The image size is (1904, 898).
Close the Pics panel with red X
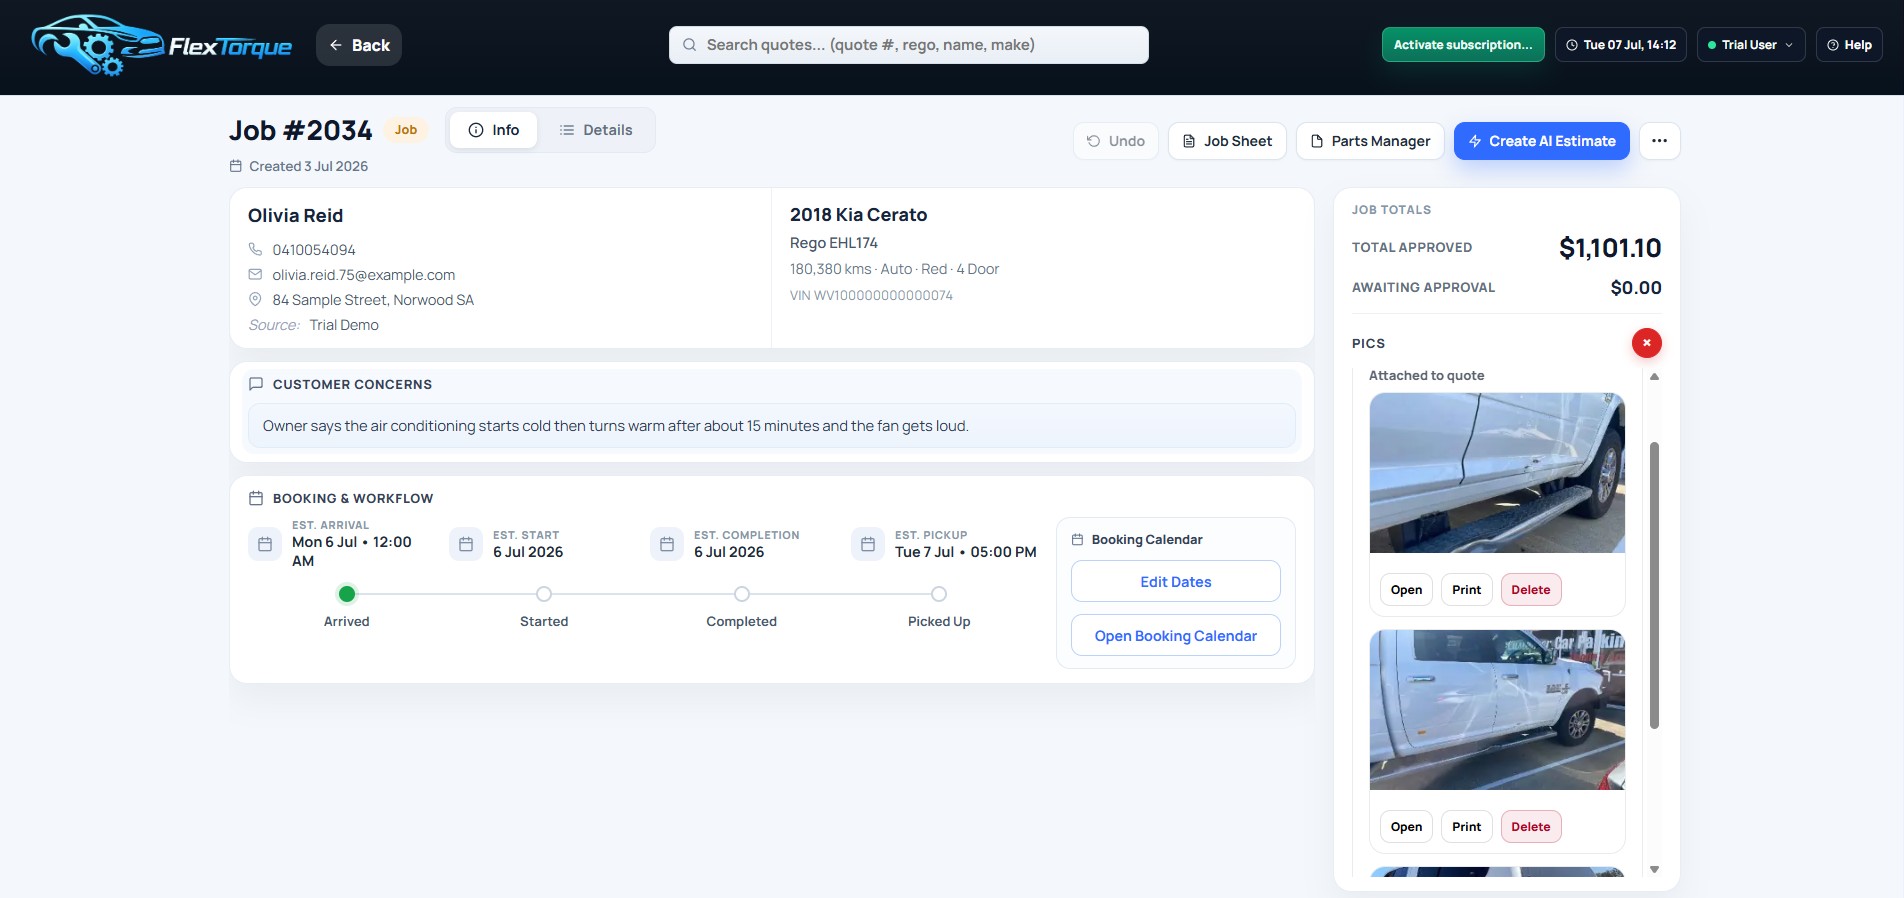point(1647,343)
